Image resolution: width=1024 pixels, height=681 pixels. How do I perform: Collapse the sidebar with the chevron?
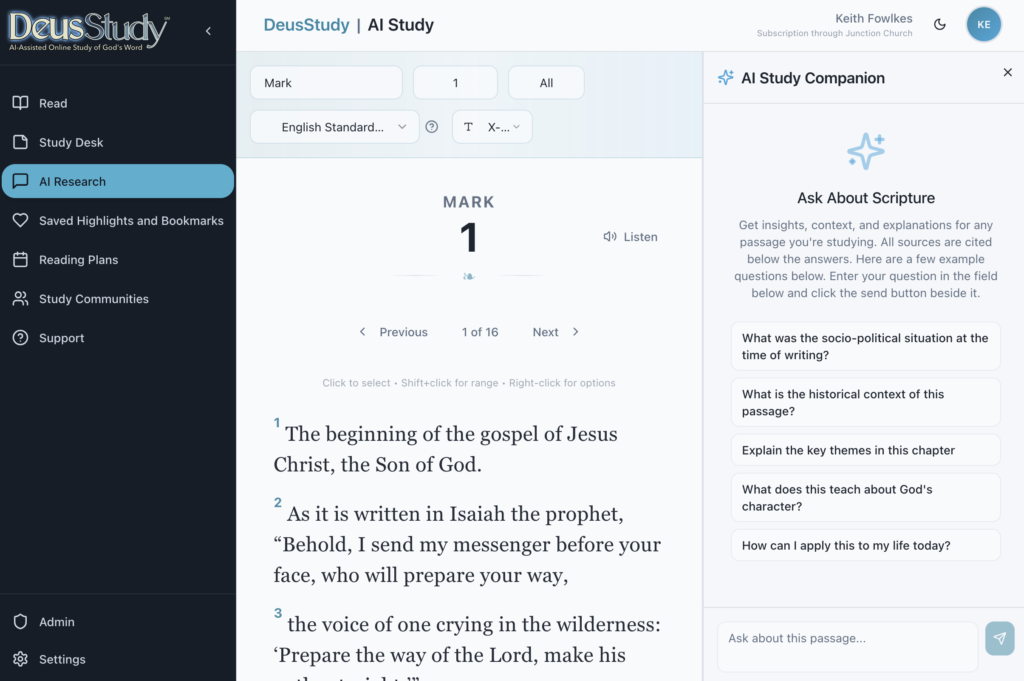(208, 31)
